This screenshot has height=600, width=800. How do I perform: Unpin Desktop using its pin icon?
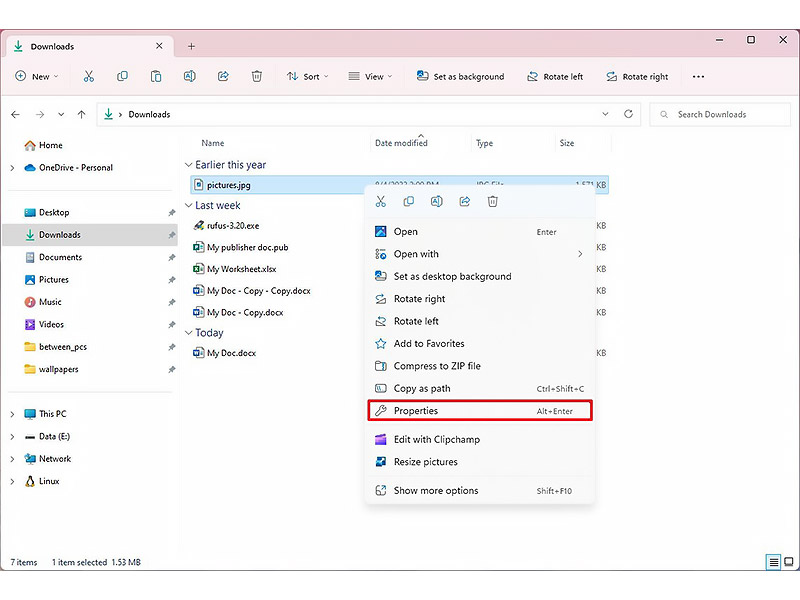click(172, 213)
